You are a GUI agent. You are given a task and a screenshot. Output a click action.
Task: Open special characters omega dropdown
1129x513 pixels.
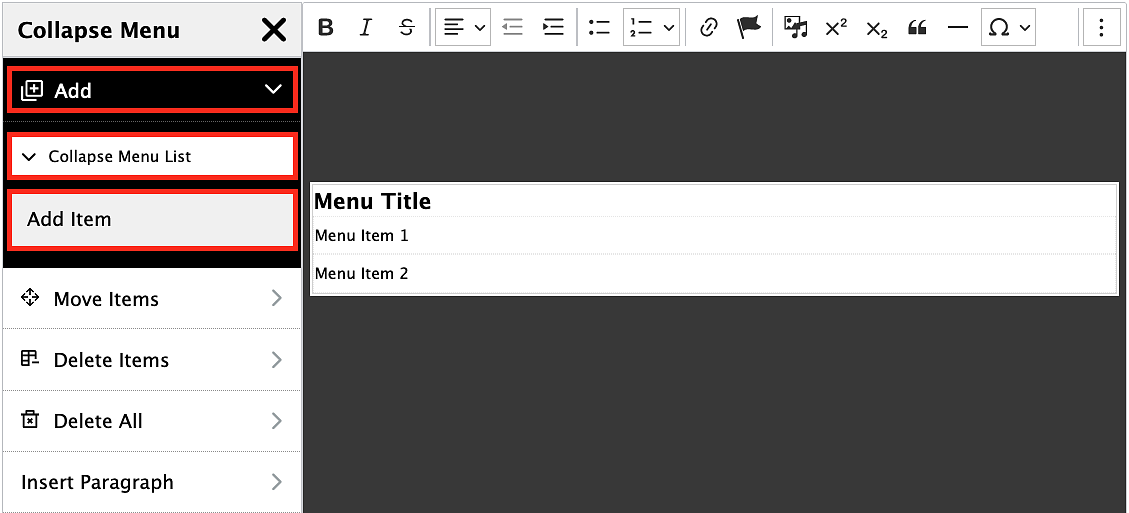(1008, 27)
